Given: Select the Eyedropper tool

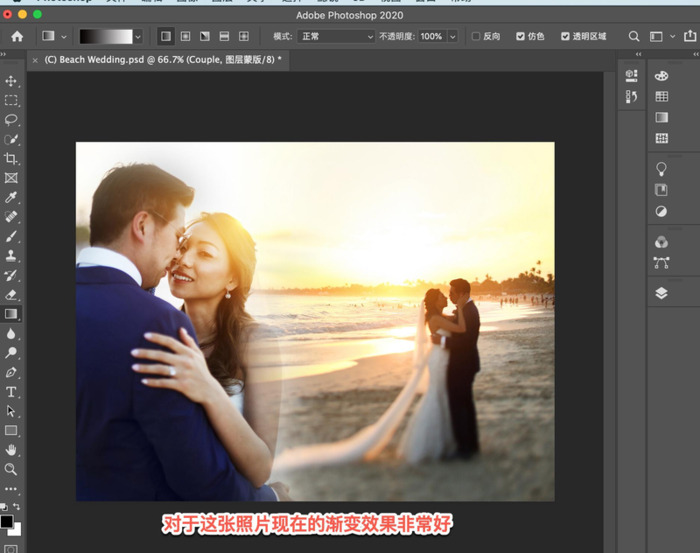Looking at the screenshot, I should tap(11, 197).
